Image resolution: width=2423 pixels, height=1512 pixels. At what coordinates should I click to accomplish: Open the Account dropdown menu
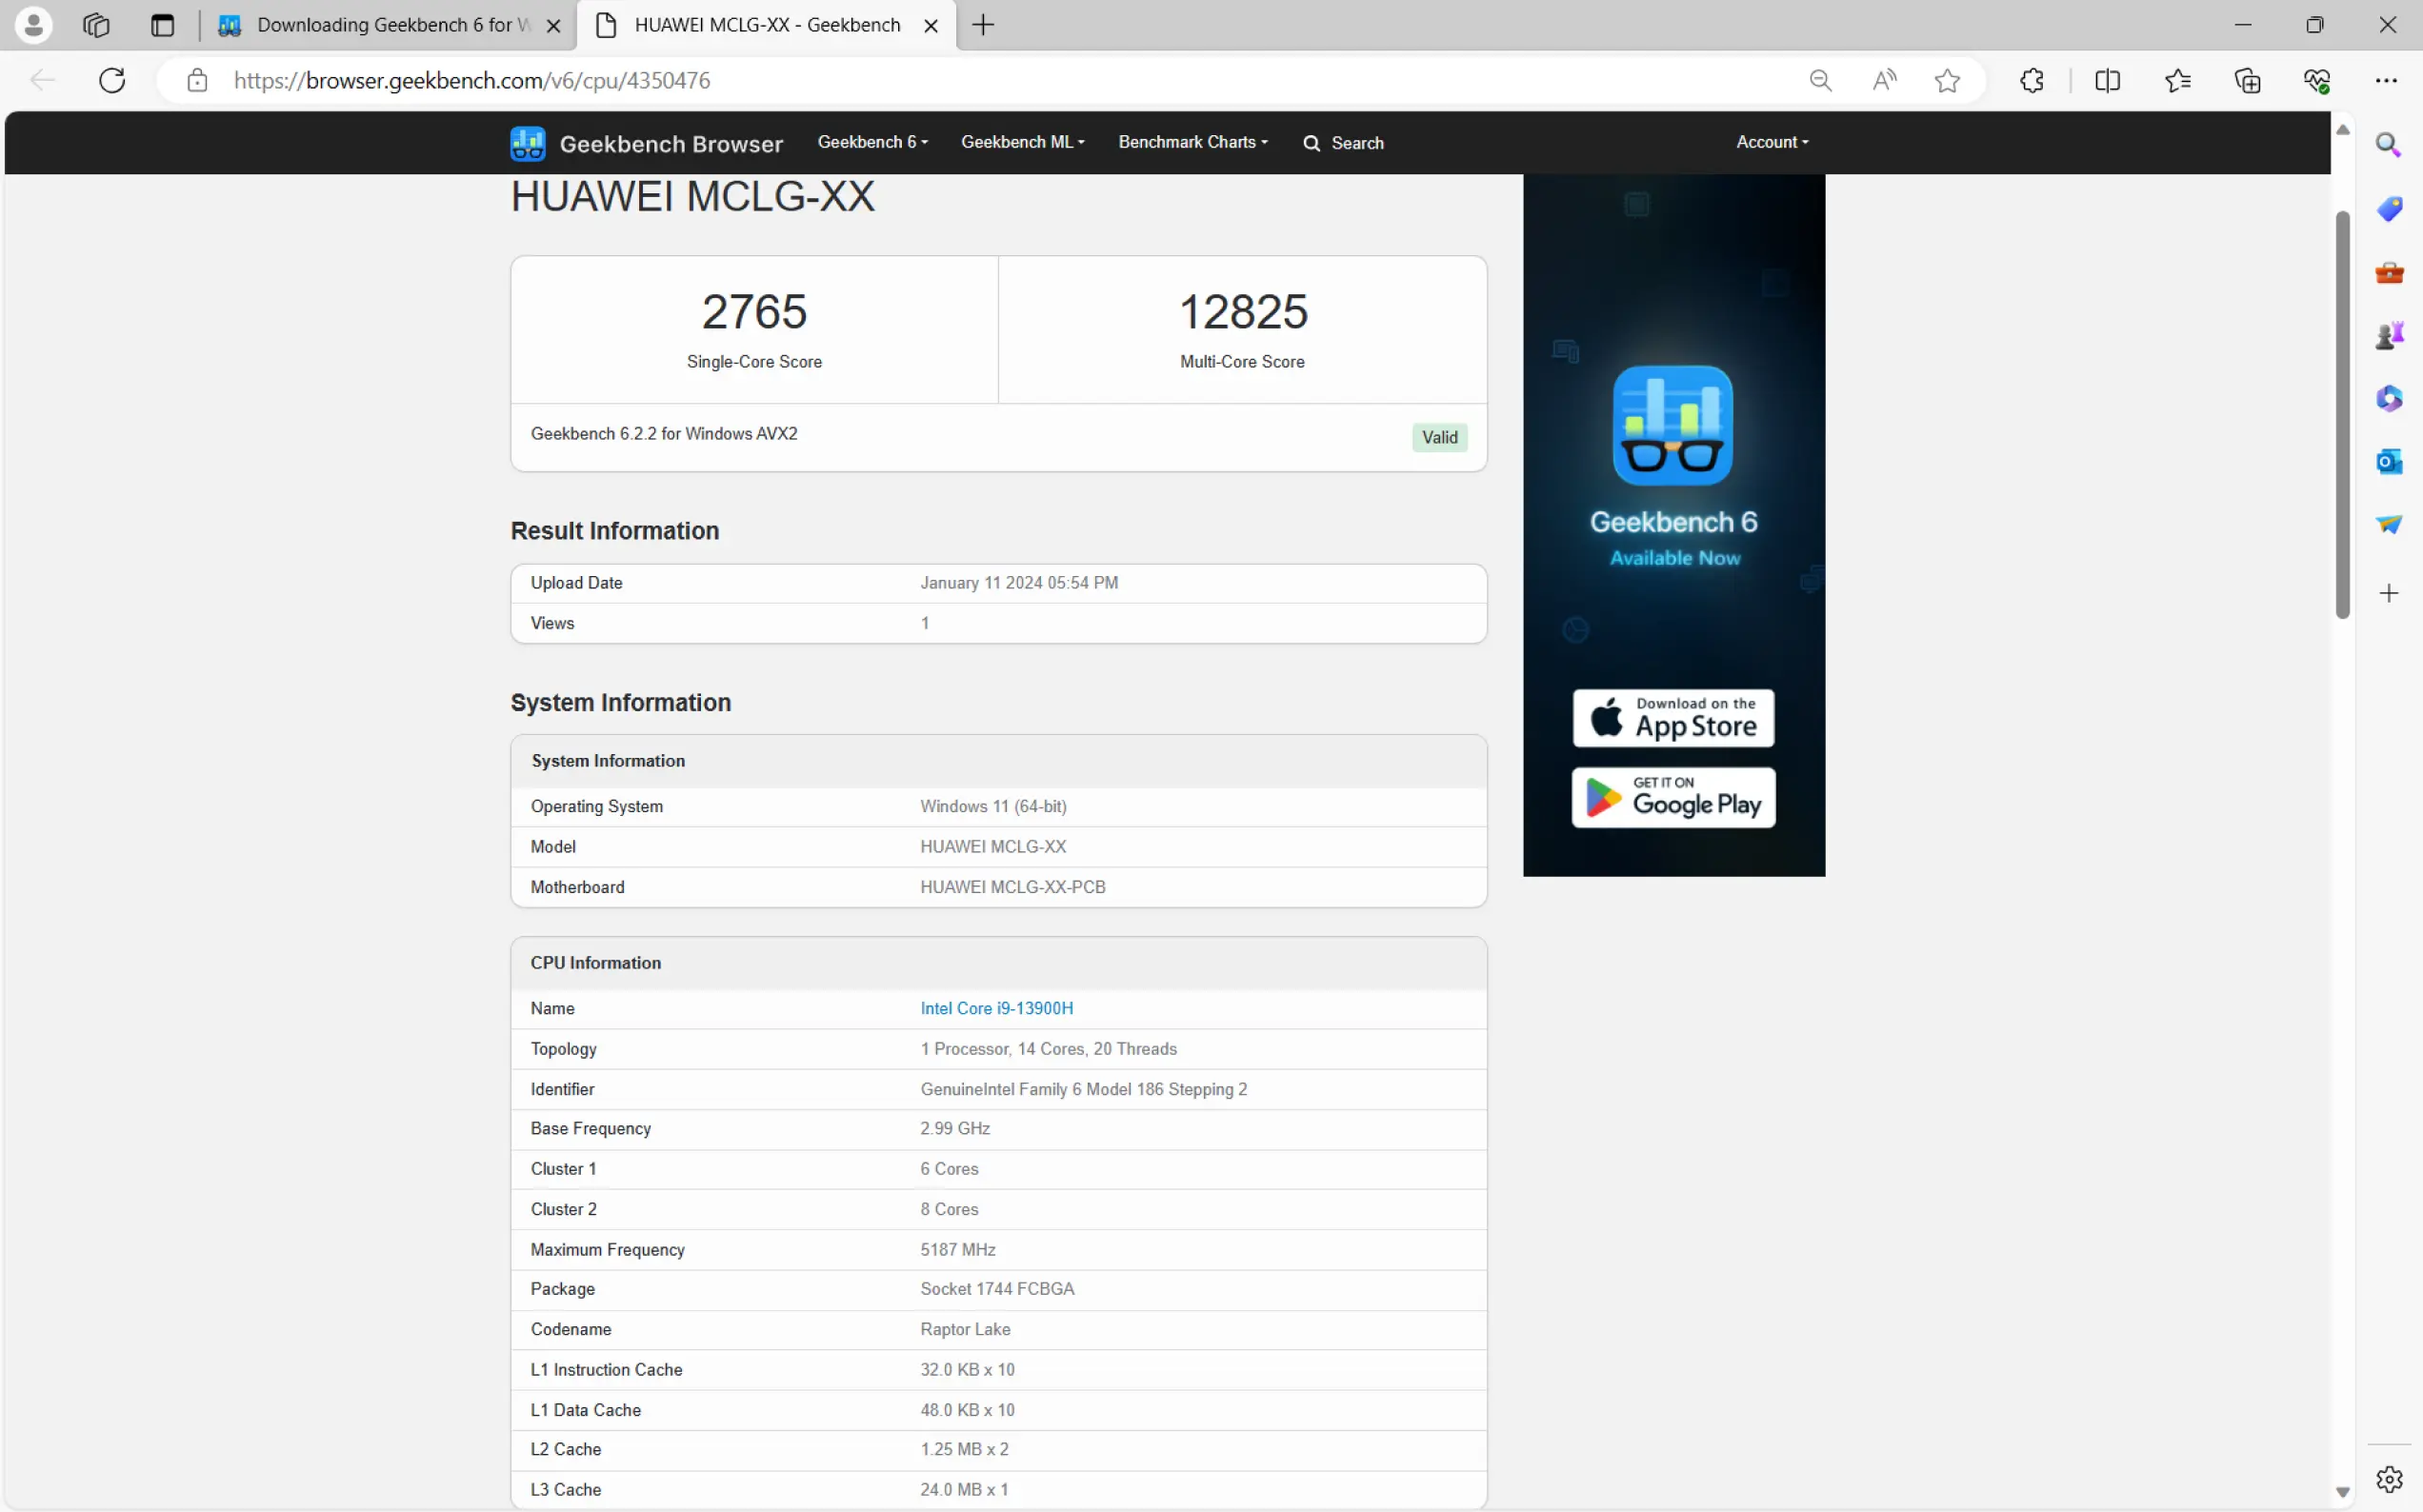pos(1771,142)
